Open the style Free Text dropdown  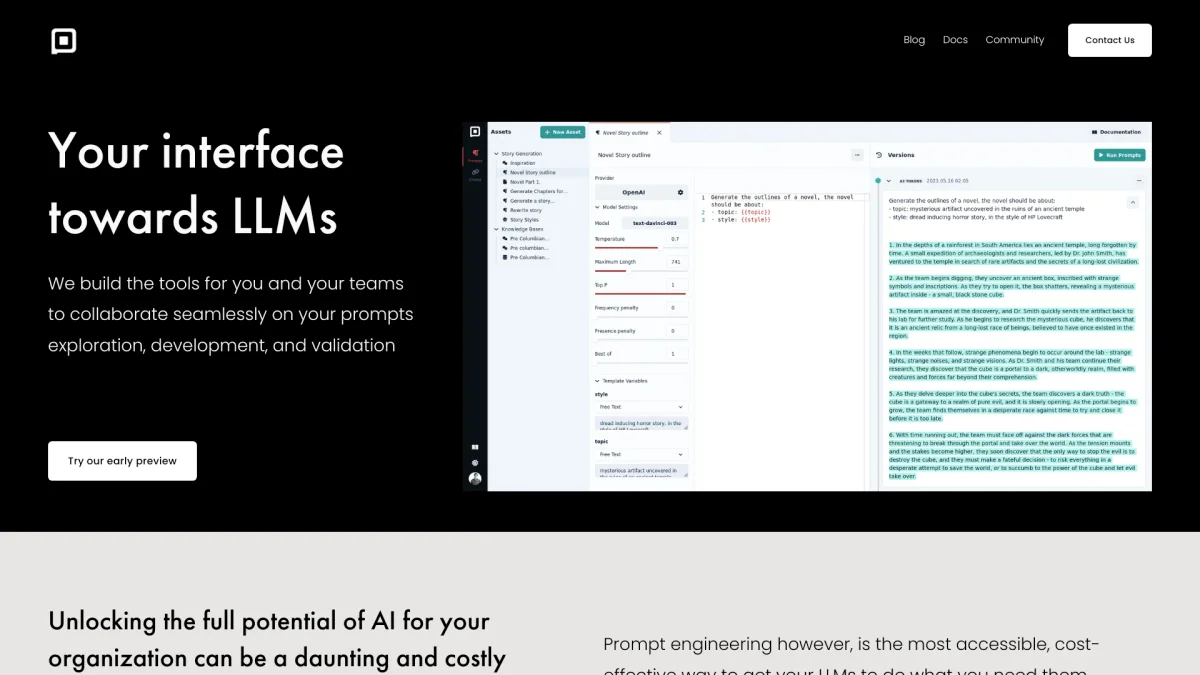(641, 407)
